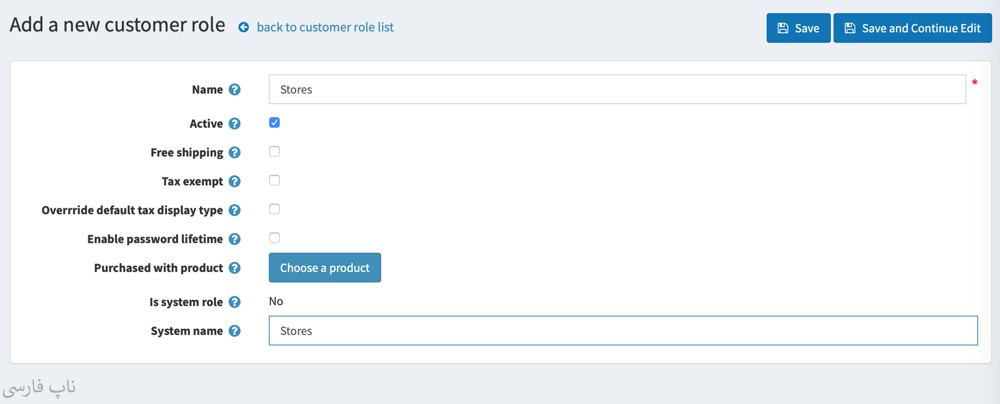Click Save and Continue Edit
The width and height of the screenshot is (1000, 404).
pos(912,28)
